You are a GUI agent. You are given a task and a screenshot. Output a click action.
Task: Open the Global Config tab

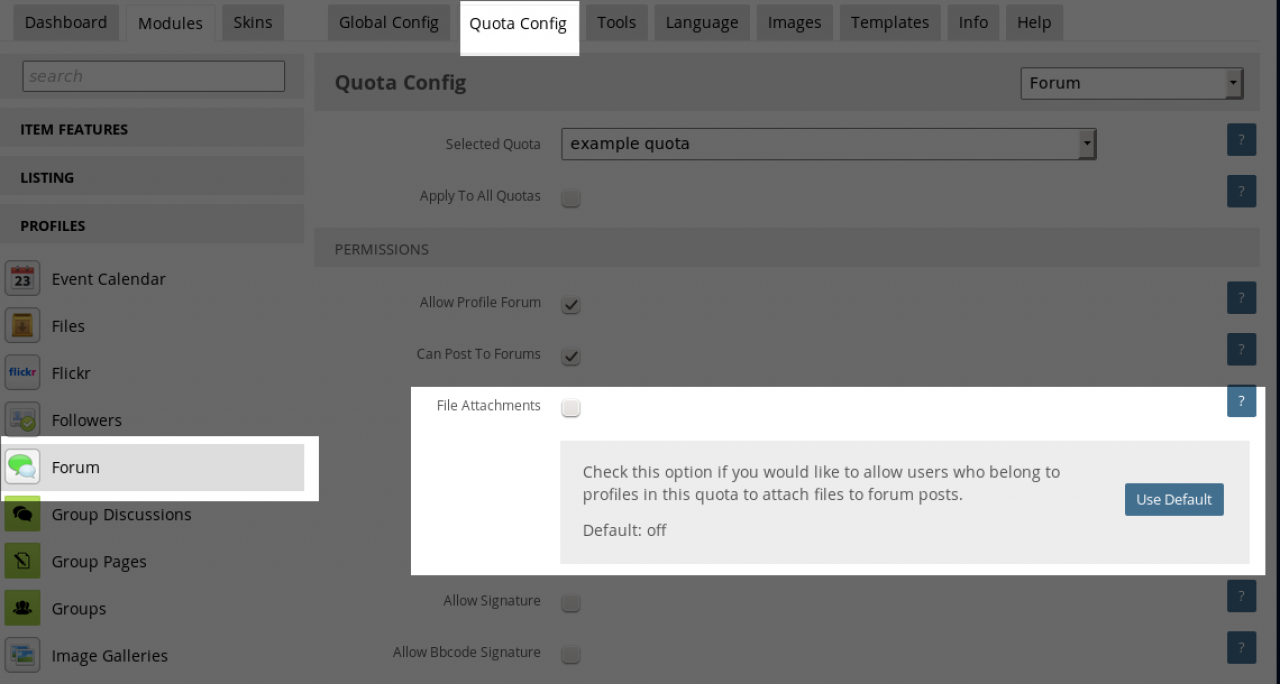(389, 22)
